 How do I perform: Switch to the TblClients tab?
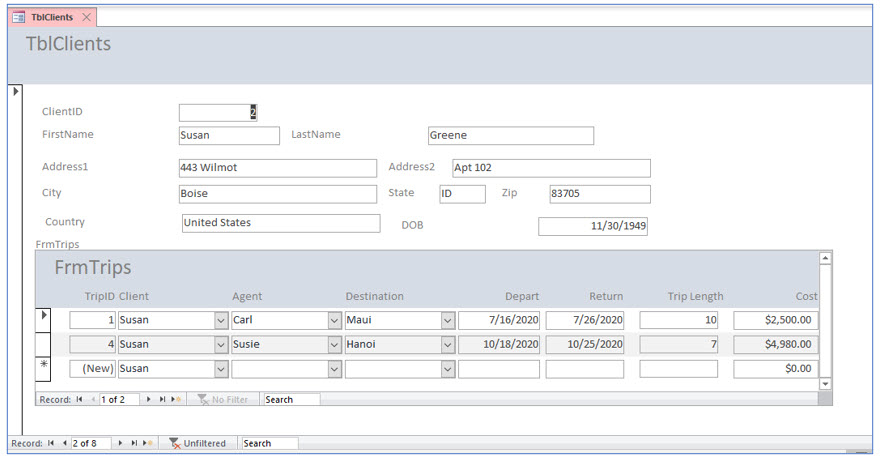tap(52, 17)
